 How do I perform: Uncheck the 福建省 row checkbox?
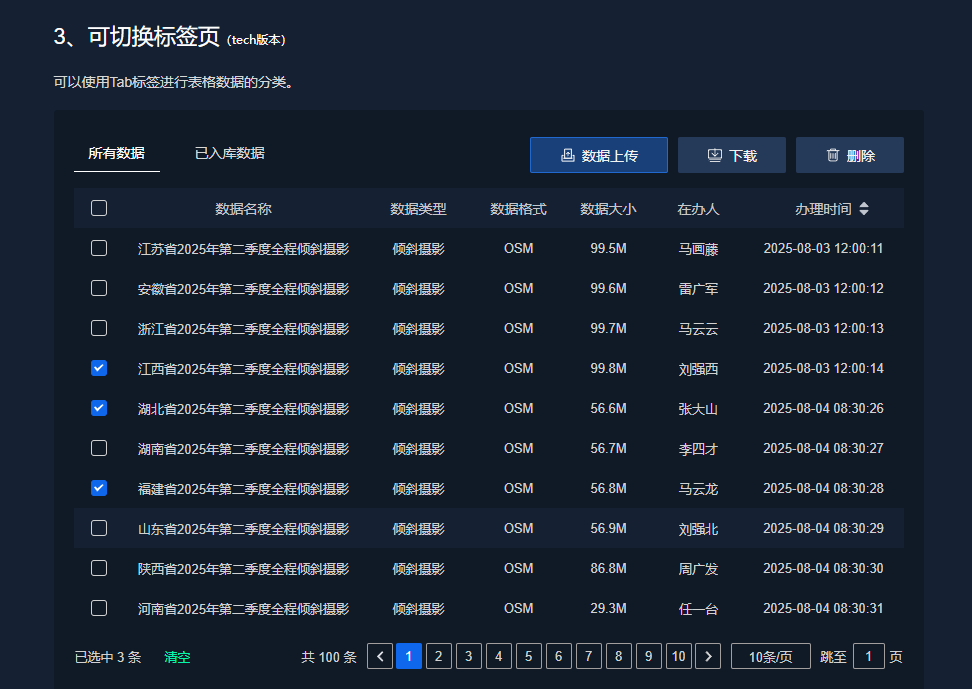tap(99, 488)
